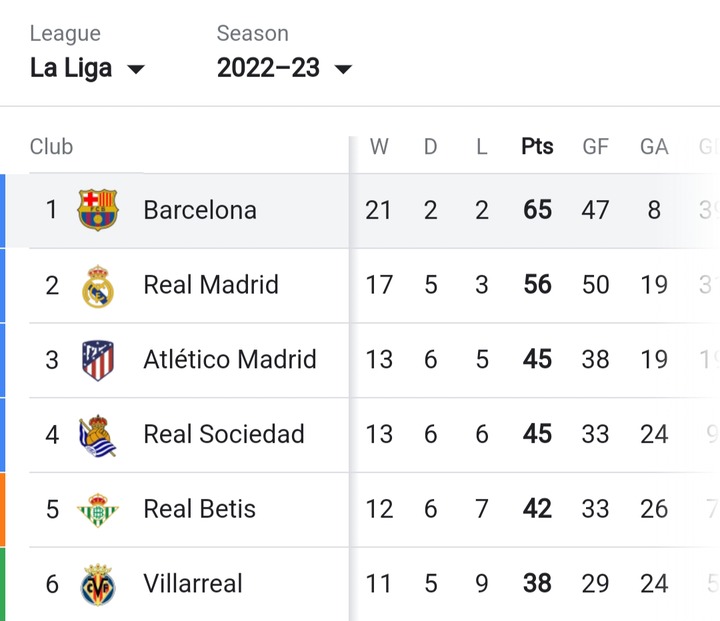This screenshot has width=720, height=621.
Task: Click the Barcelona club crest
Action: tap(98, 210)
